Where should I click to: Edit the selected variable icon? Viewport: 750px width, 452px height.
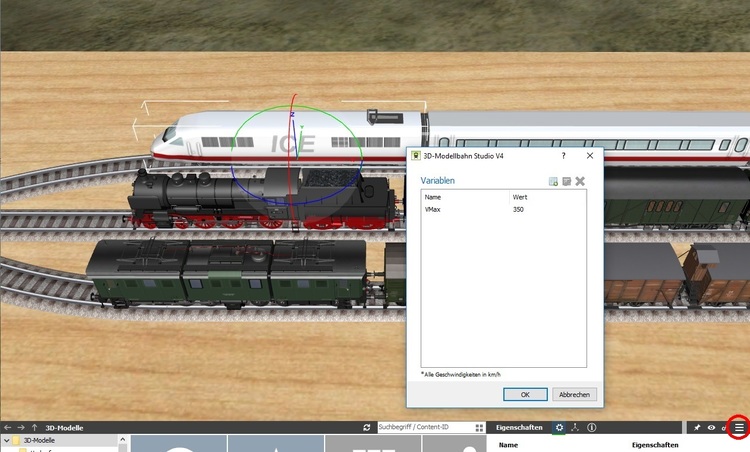pos(567,181)
